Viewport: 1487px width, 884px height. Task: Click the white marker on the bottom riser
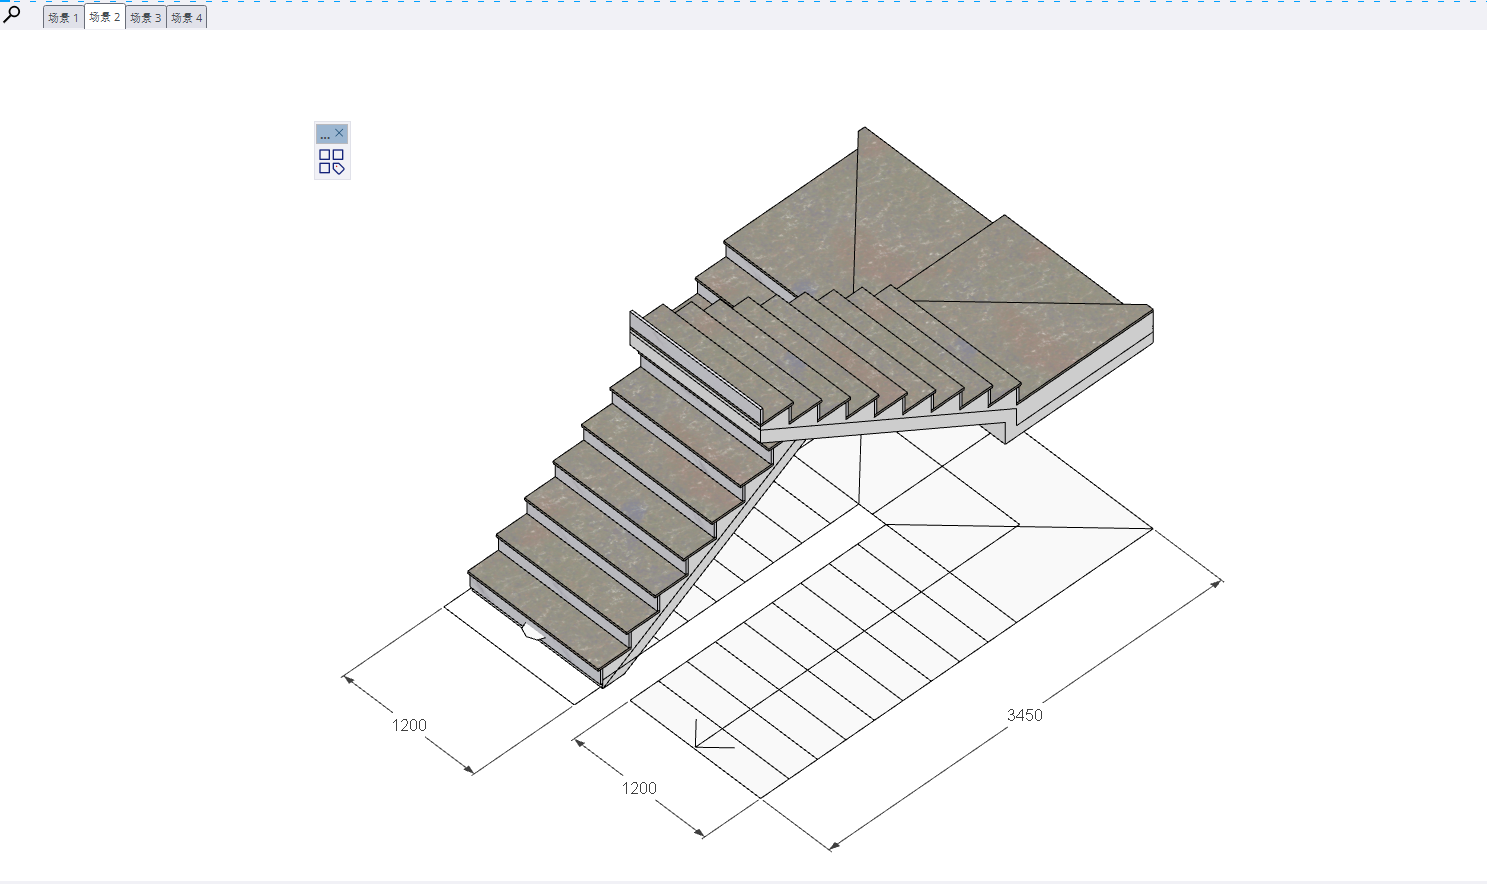pyautogui.click(x=532, y=631)
